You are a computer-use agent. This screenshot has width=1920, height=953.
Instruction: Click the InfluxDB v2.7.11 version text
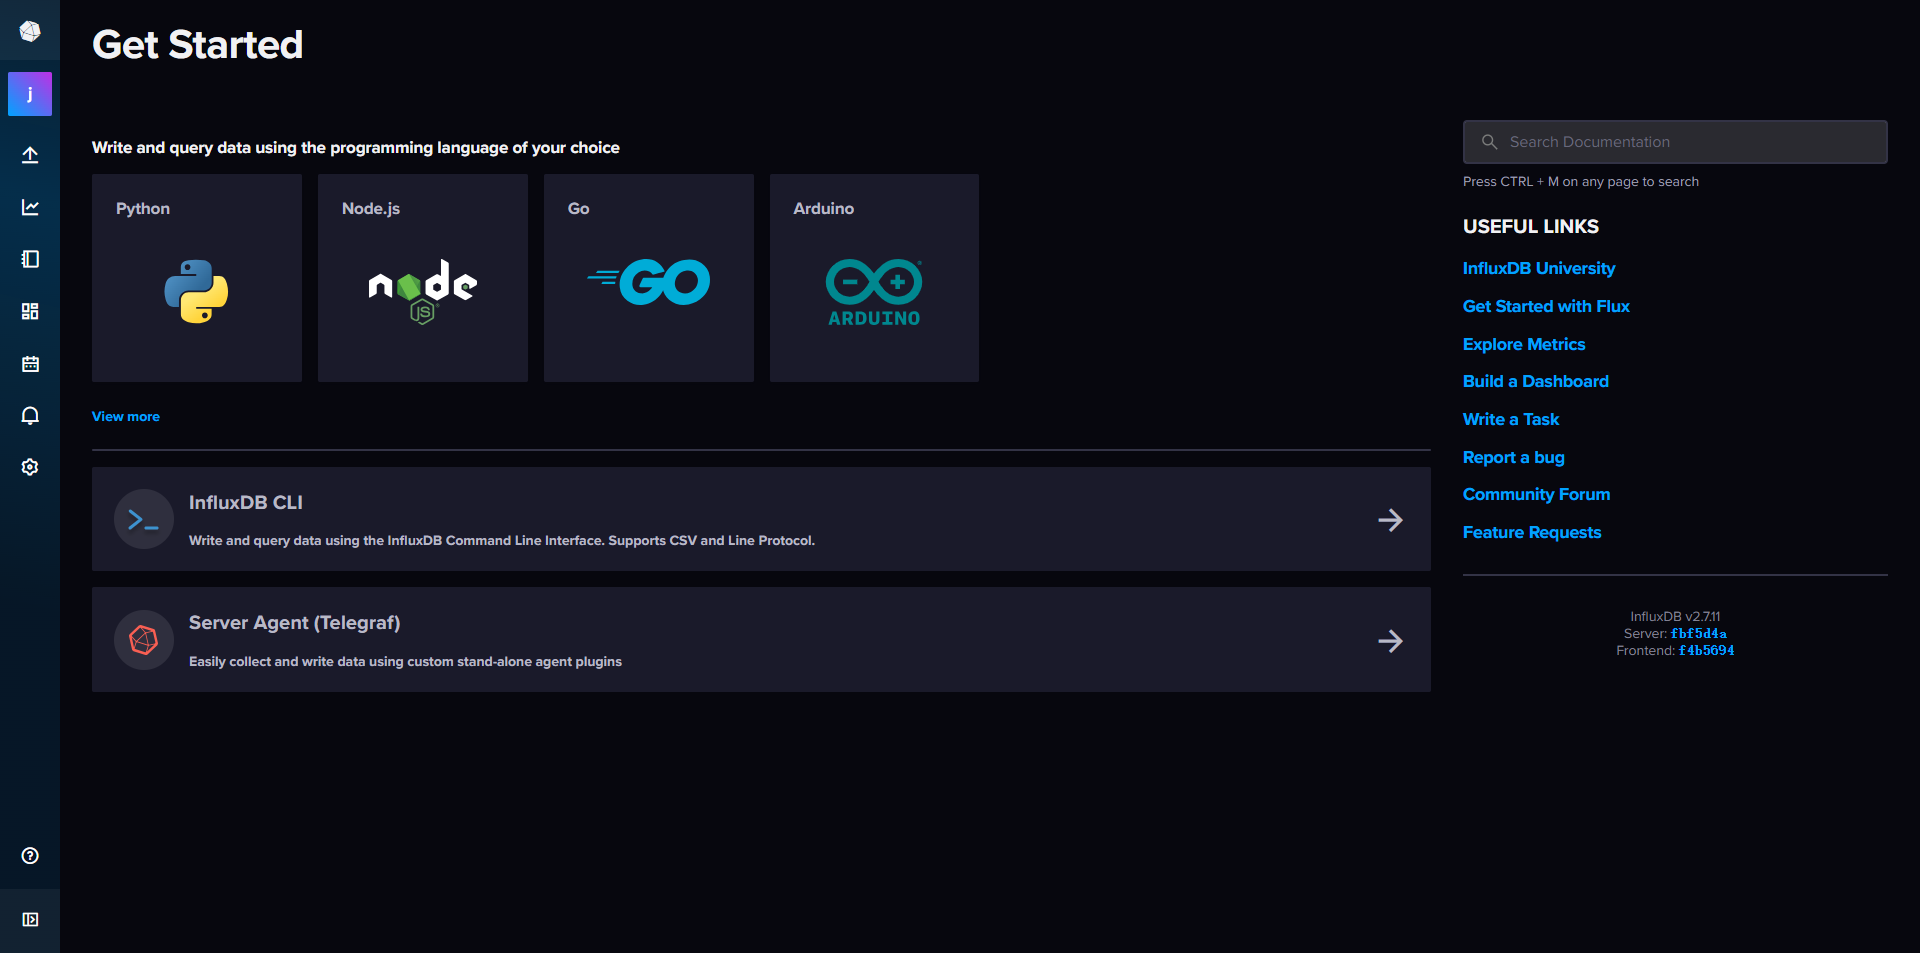pos(1675,617)
